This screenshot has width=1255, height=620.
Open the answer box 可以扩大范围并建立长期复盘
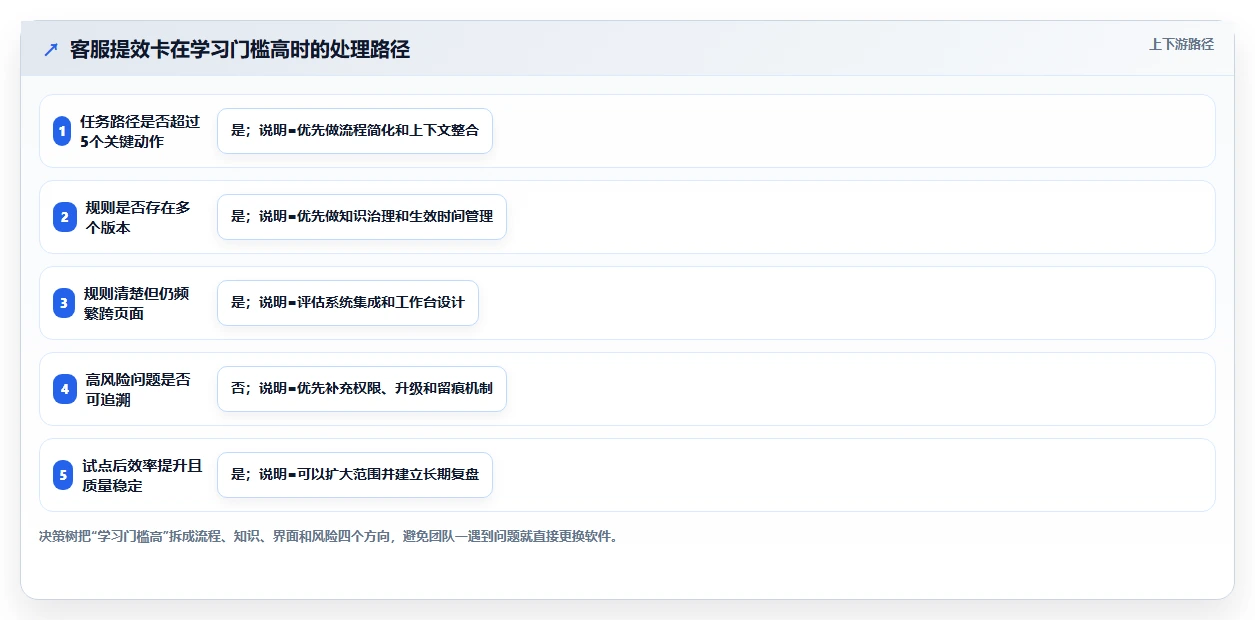[x=355, y=475]
